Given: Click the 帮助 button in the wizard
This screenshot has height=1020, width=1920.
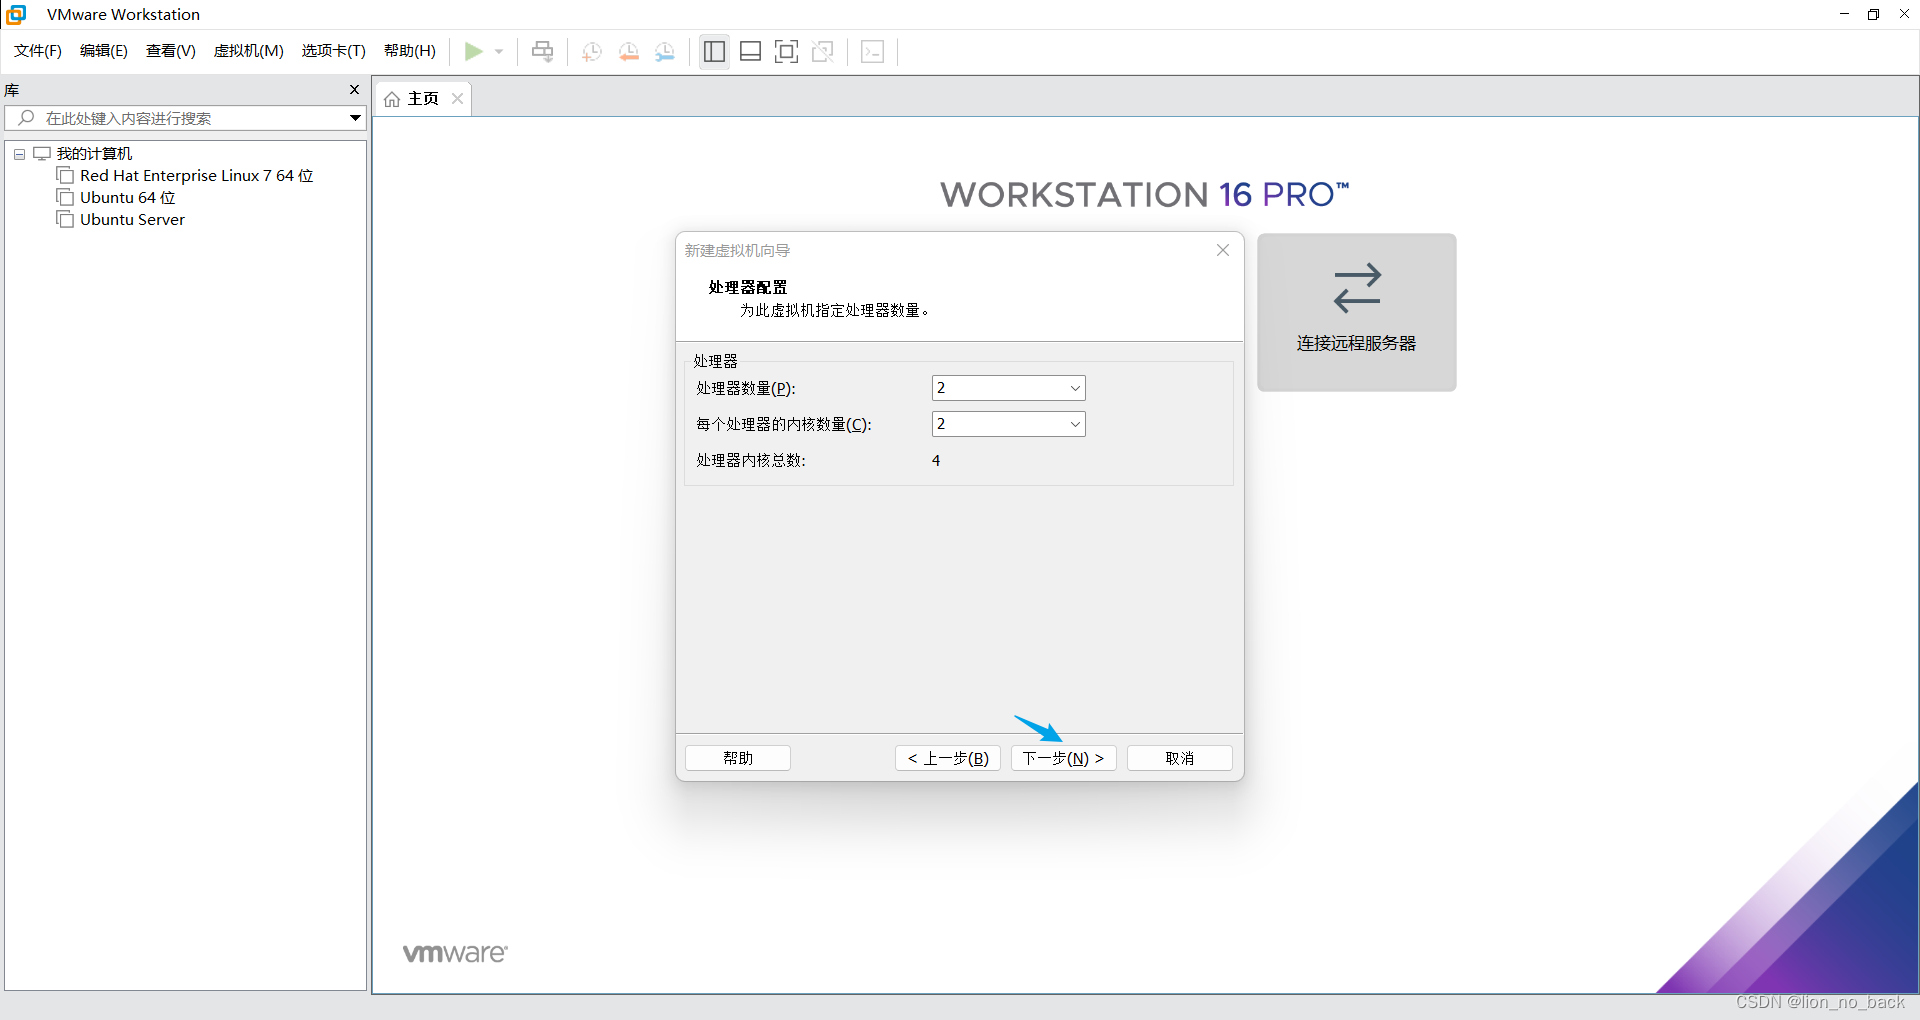Looking at the screenshot, I should pyautogui.click(x=738, y=758).
